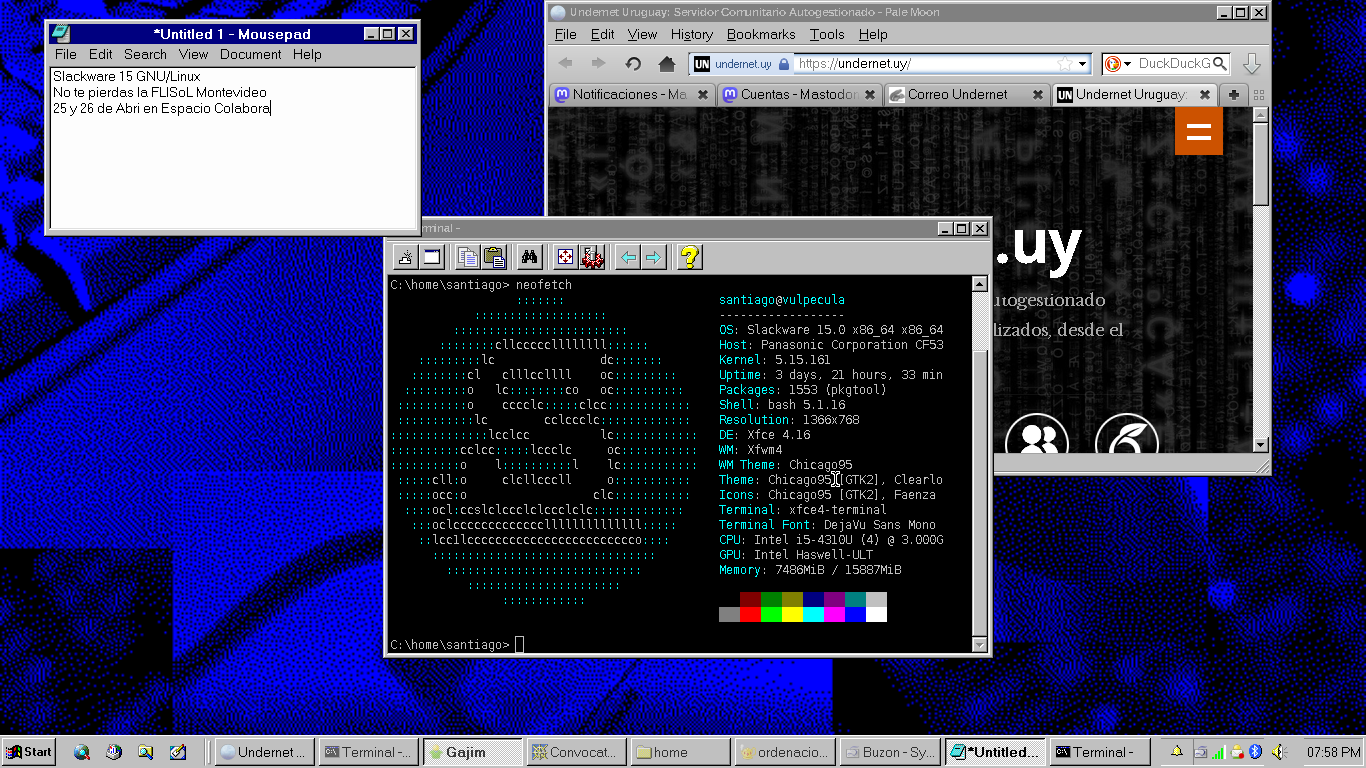Switch to the Correo Undernet tab
Image resolution: width=1366 pixels, height=768 pixels.
[x=957, y=94]
